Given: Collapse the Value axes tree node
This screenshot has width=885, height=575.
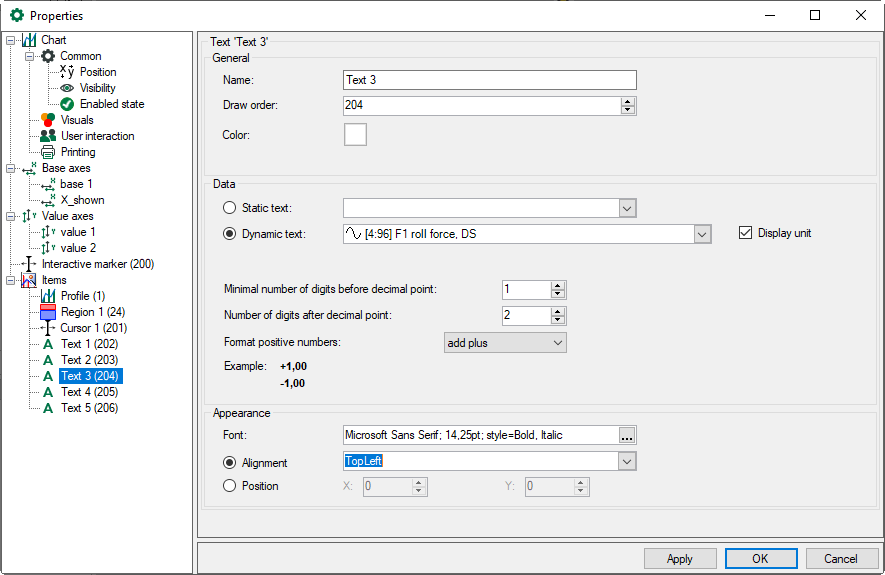Looking at the screenshot, I should (x=10, y=216).
